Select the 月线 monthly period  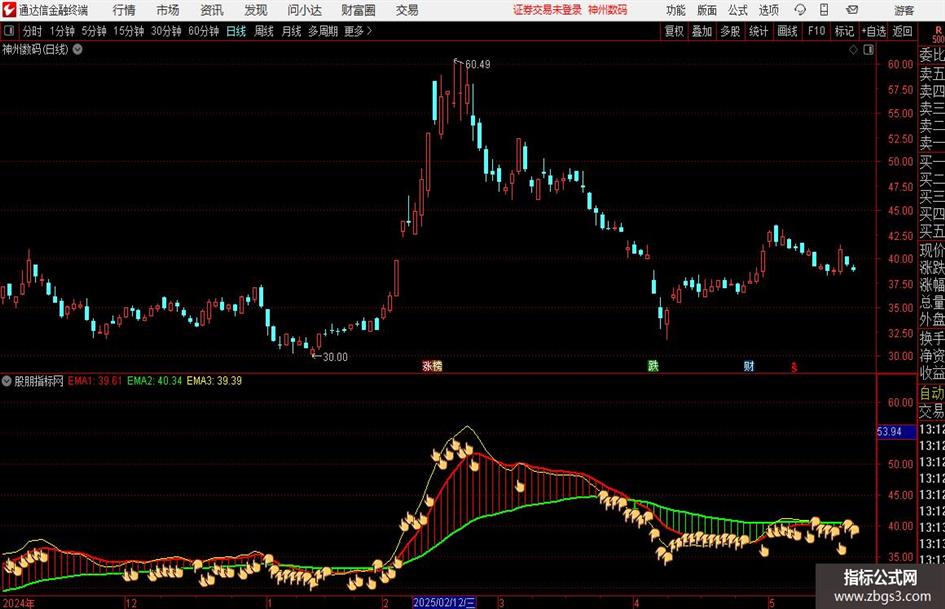pos(291,31)
